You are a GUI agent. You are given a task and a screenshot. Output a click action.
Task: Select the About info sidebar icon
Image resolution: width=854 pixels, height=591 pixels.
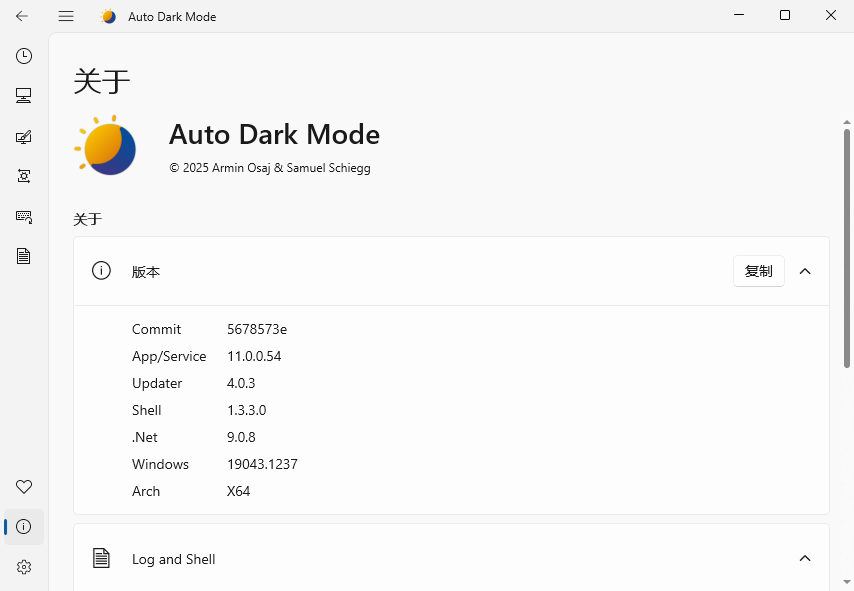(x=24, y=527)
